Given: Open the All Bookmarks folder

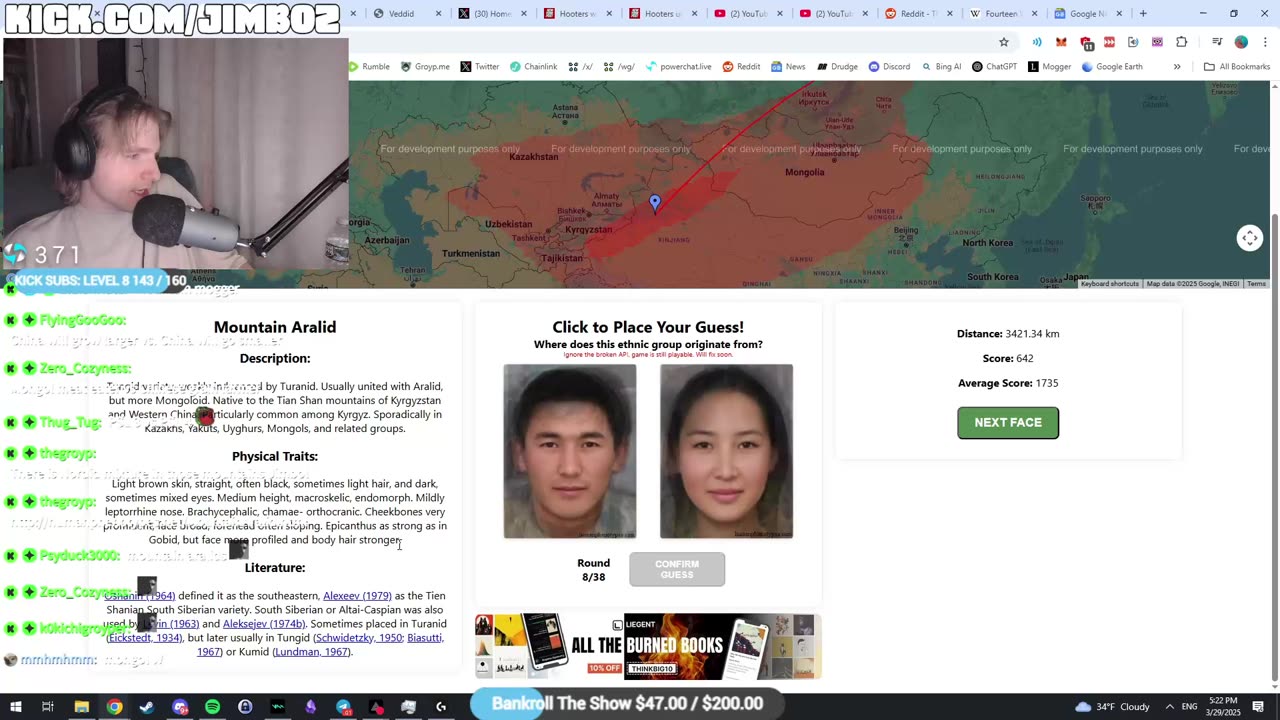Looking at the screenshot, I should click(1237, 67).
